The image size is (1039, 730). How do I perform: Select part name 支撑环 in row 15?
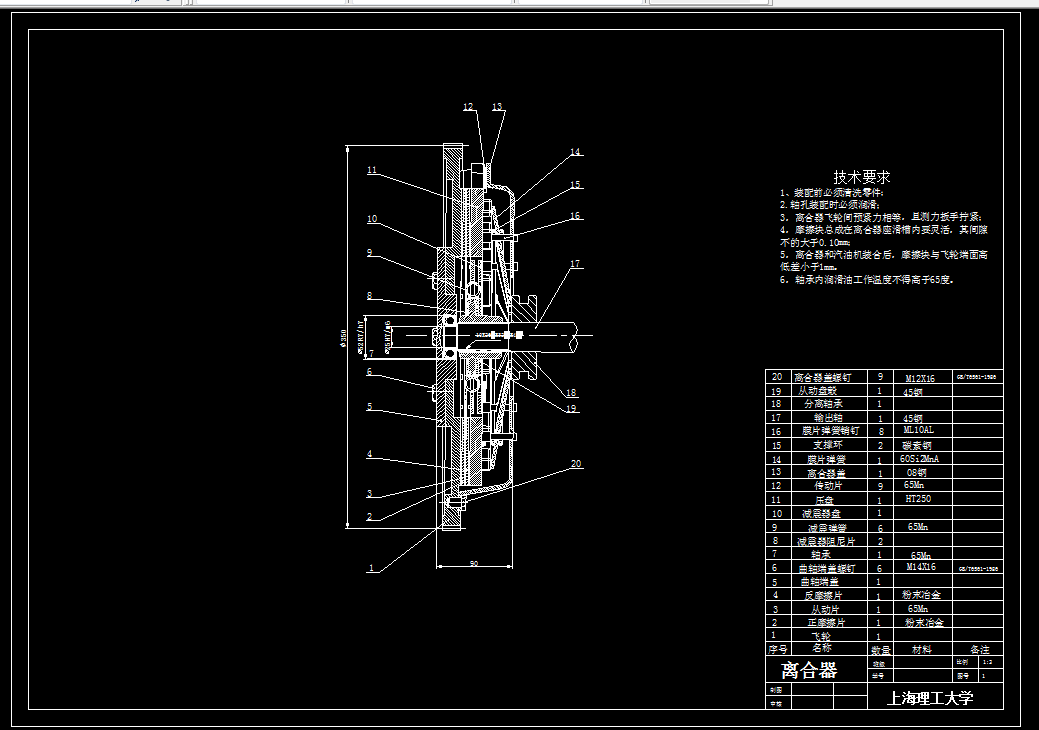(828, 444)
